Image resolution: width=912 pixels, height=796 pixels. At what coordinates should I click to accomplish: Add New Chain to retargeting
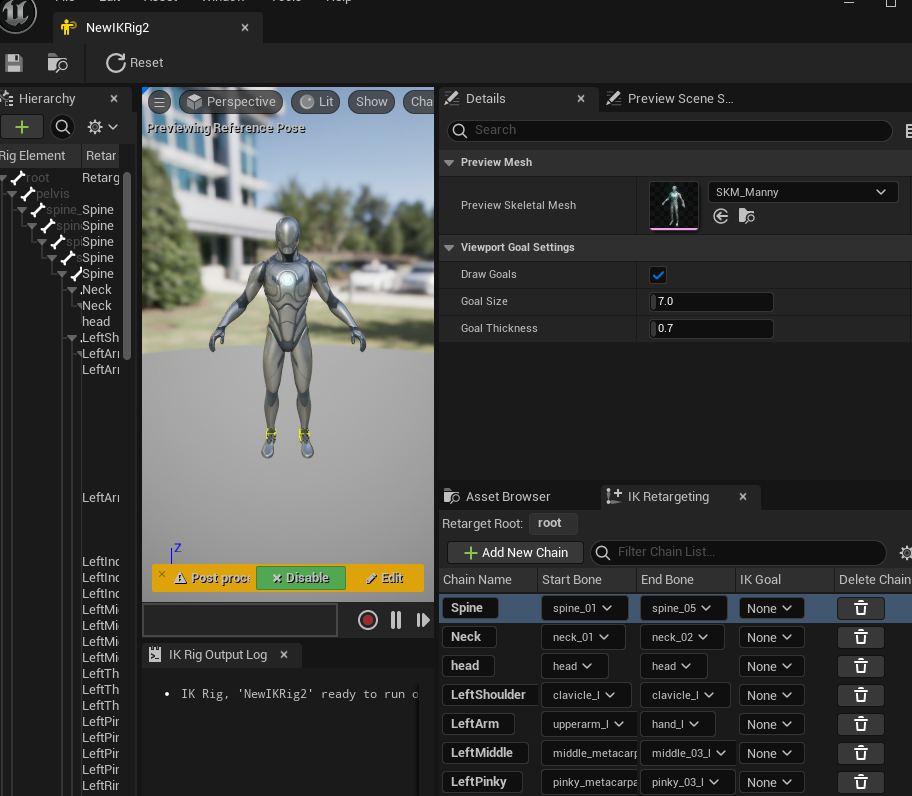point(515,552)
